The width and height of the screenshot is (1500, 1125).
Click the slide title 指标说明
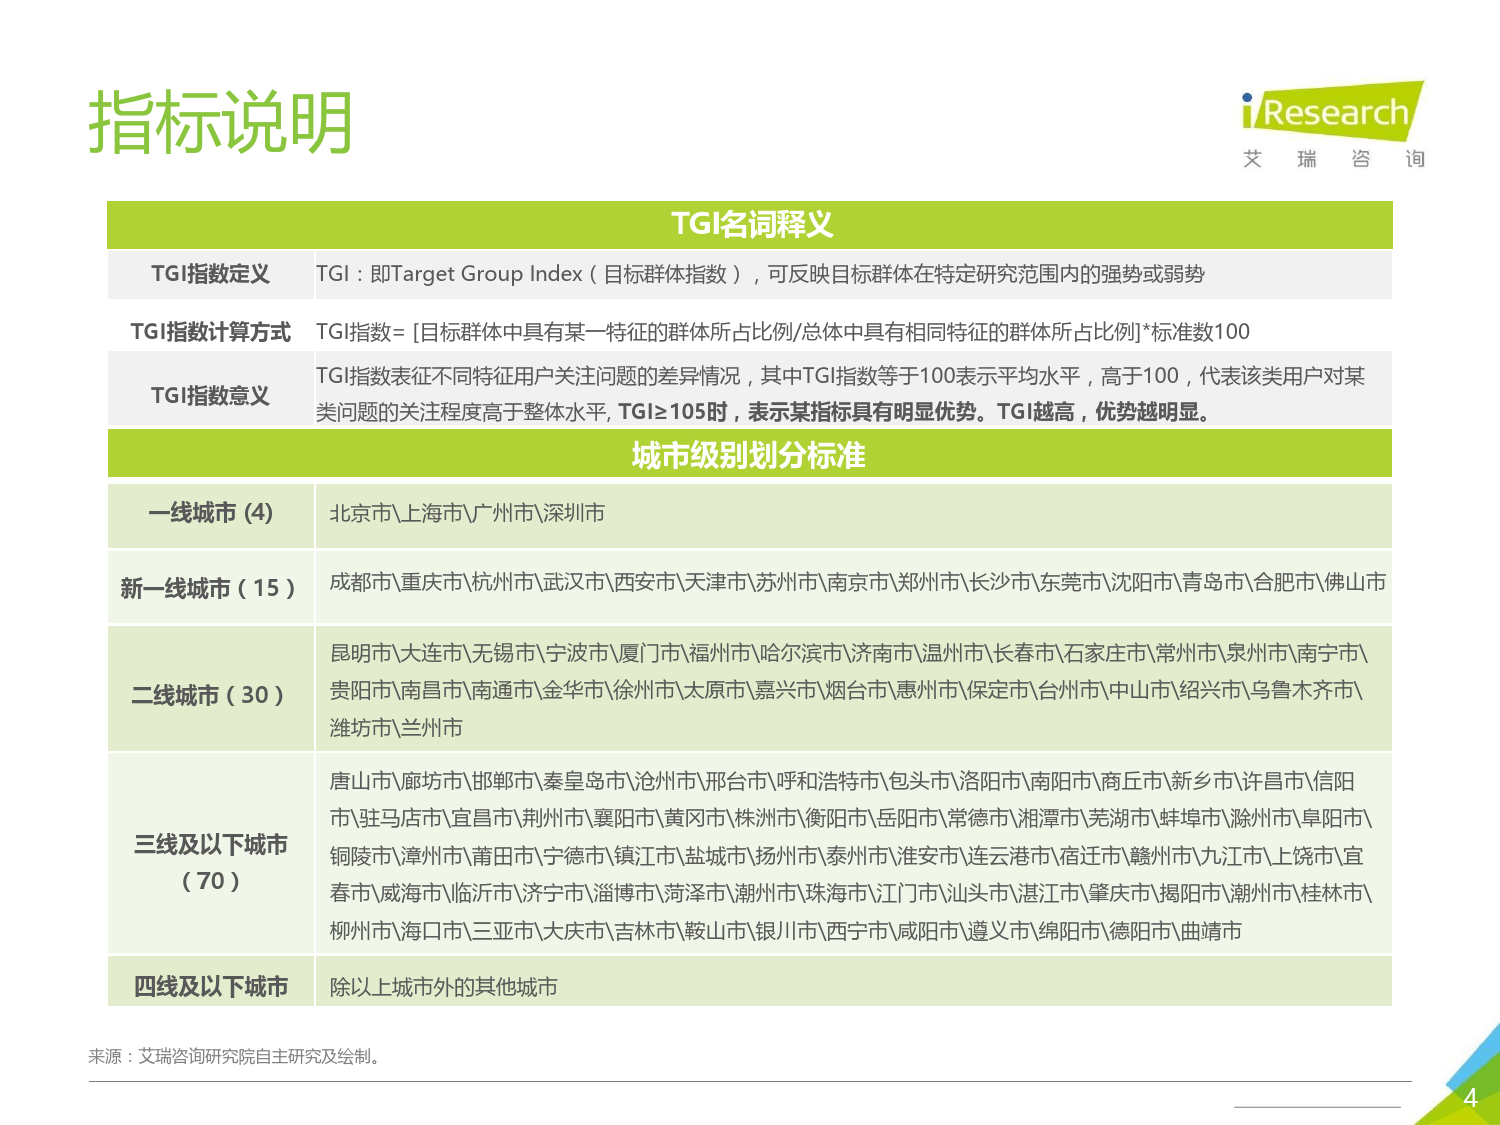(x=221, y=122)
